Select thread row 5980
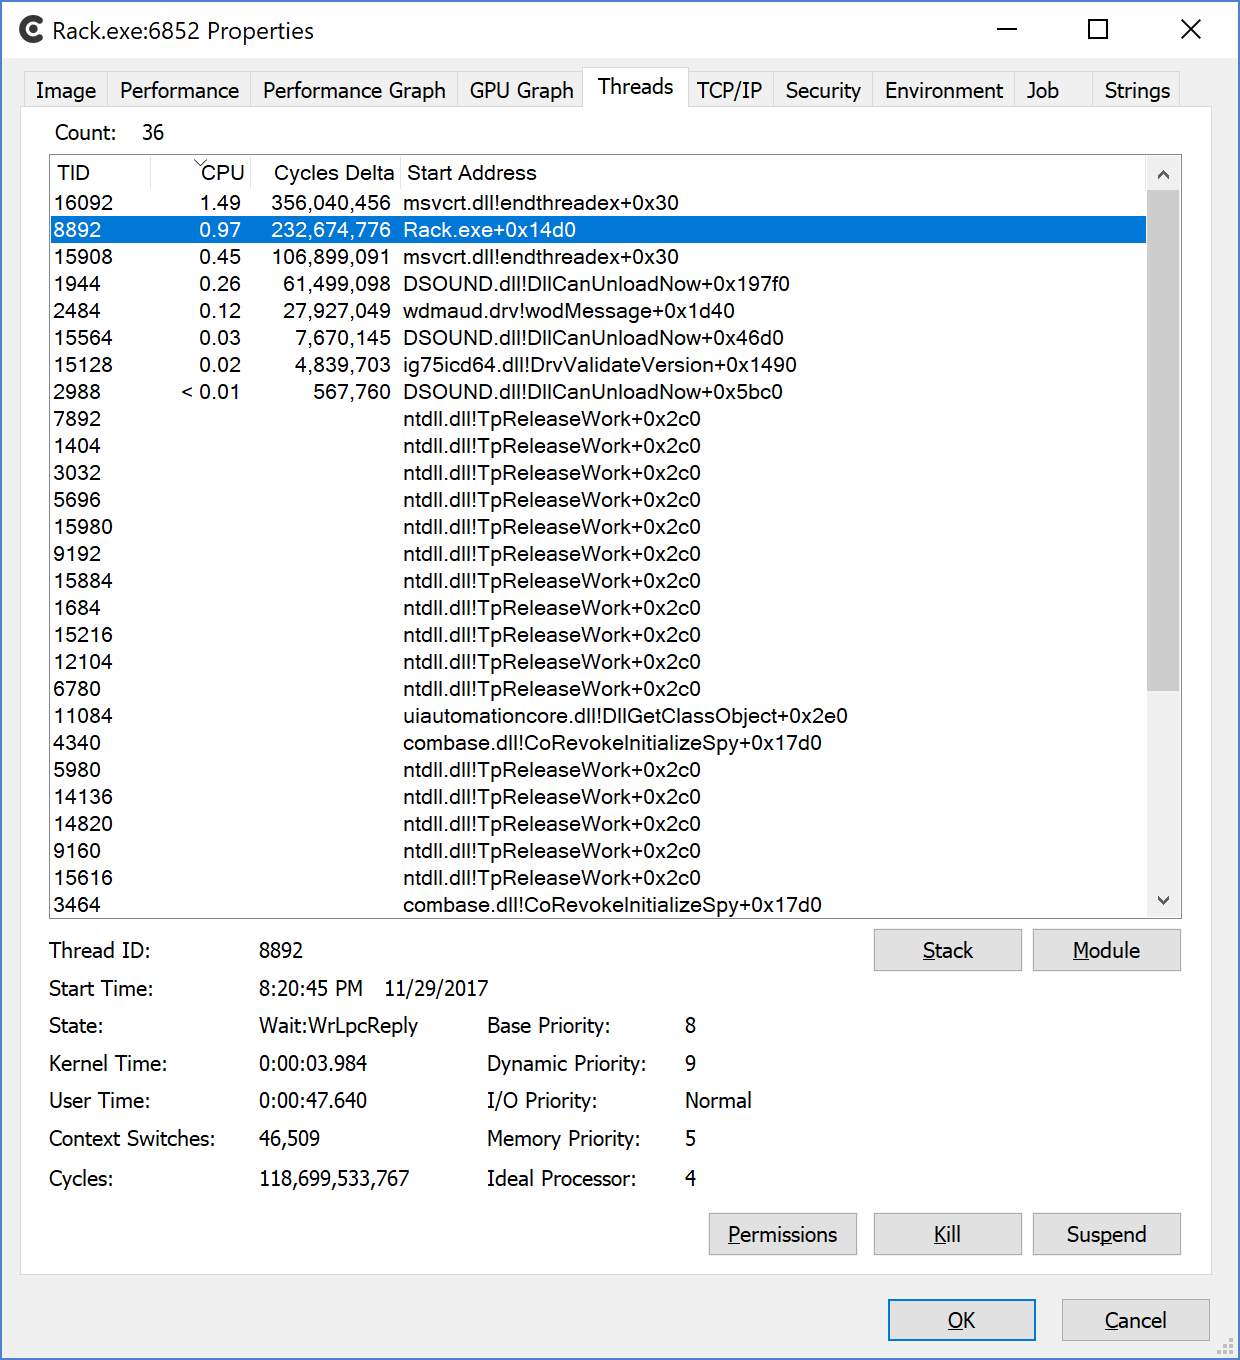Image resolution: width=1240 pixels, height=1360 pixels. (598, 770)
